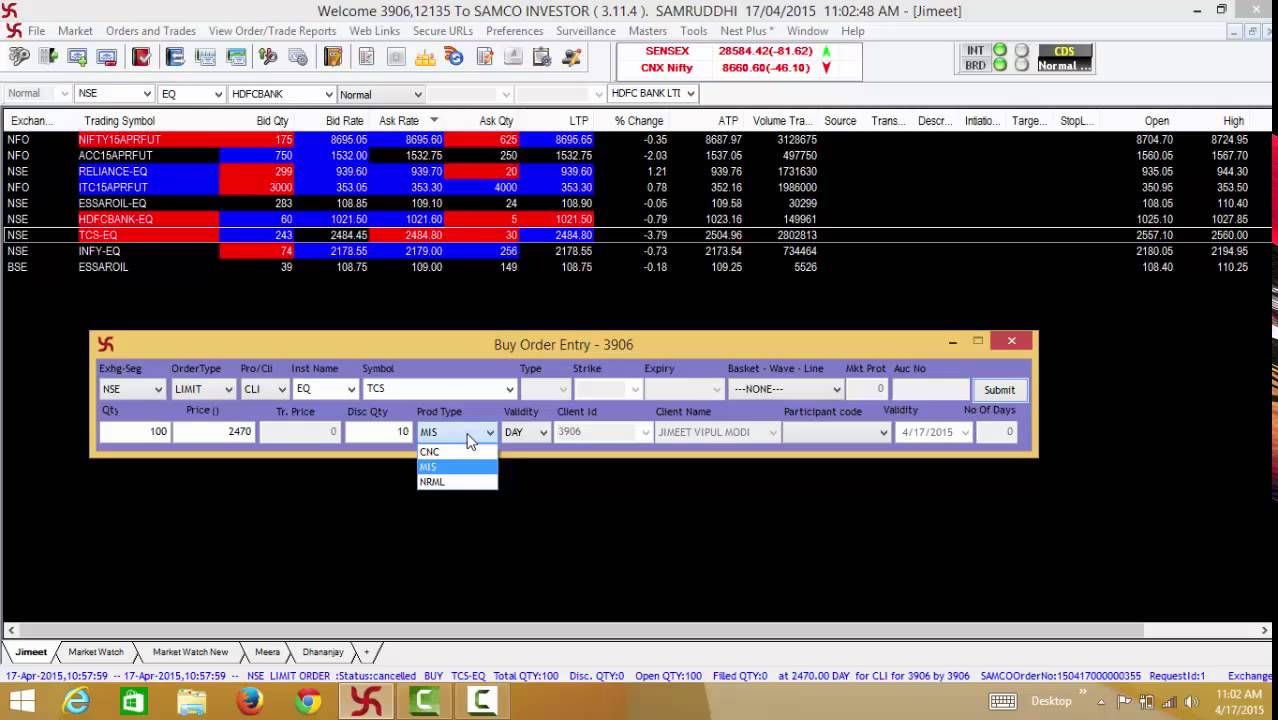Open the Basket ---NONE--- dropdown
1278x720 pixels.
pyautogui.click(x=836, y=389)
